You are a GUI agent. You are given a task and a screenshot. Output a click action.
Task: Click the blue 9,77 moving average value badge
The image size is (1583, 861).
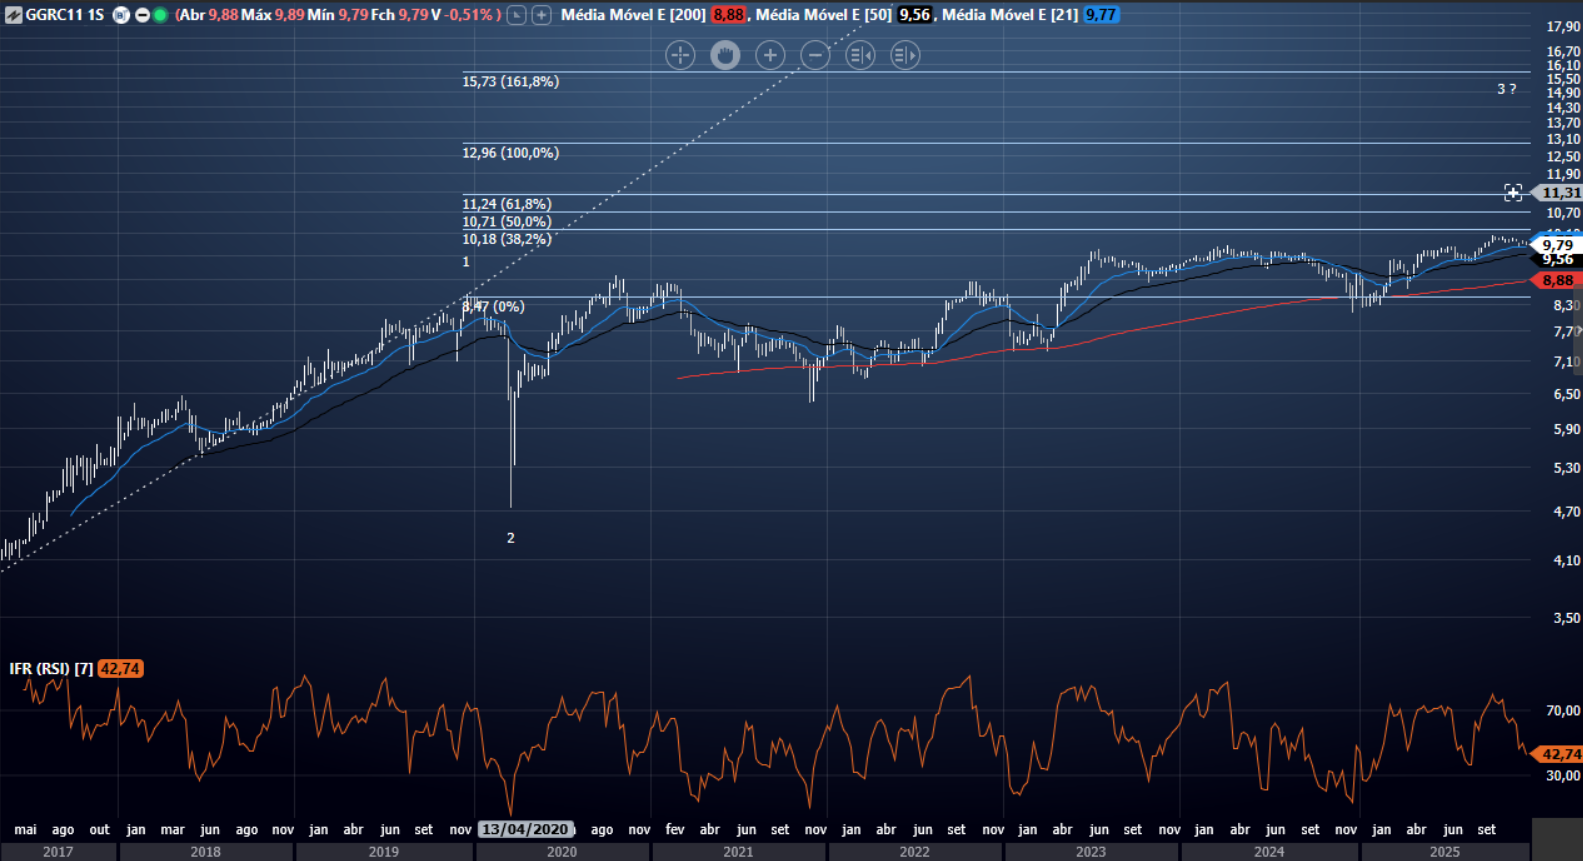1101,15
